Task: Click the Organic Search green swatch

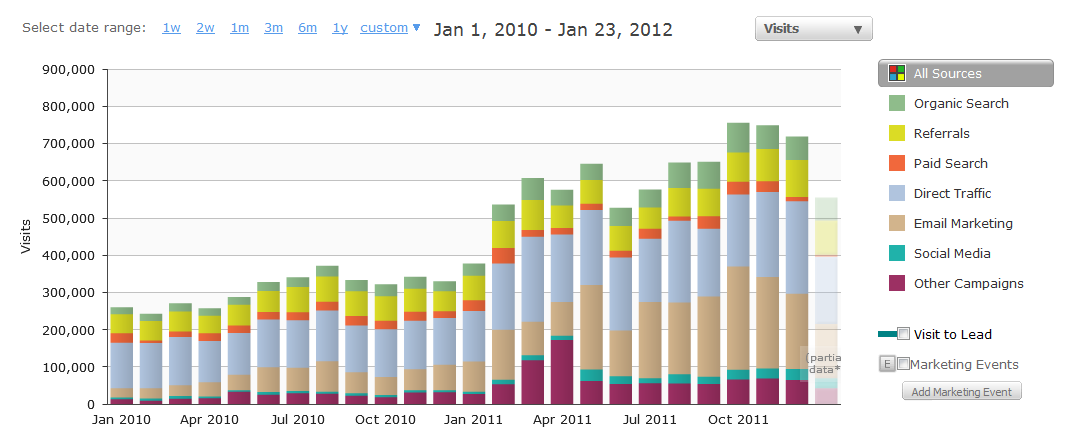Action: pyautogui.click(x=897, y=104)
